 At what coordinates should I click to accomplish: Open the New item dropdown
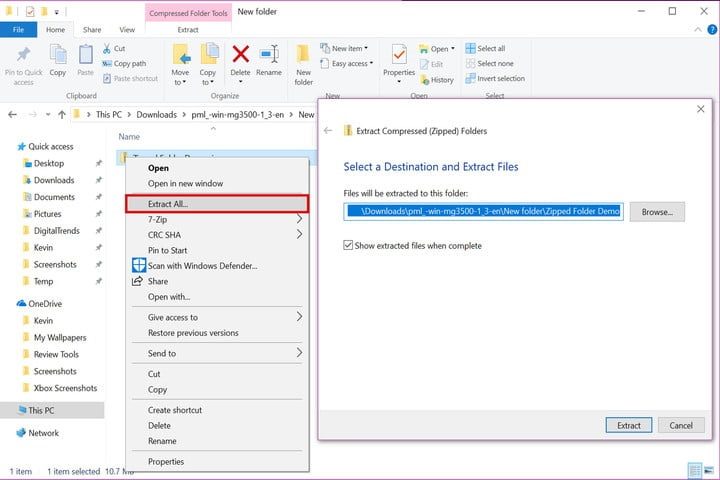349,48
